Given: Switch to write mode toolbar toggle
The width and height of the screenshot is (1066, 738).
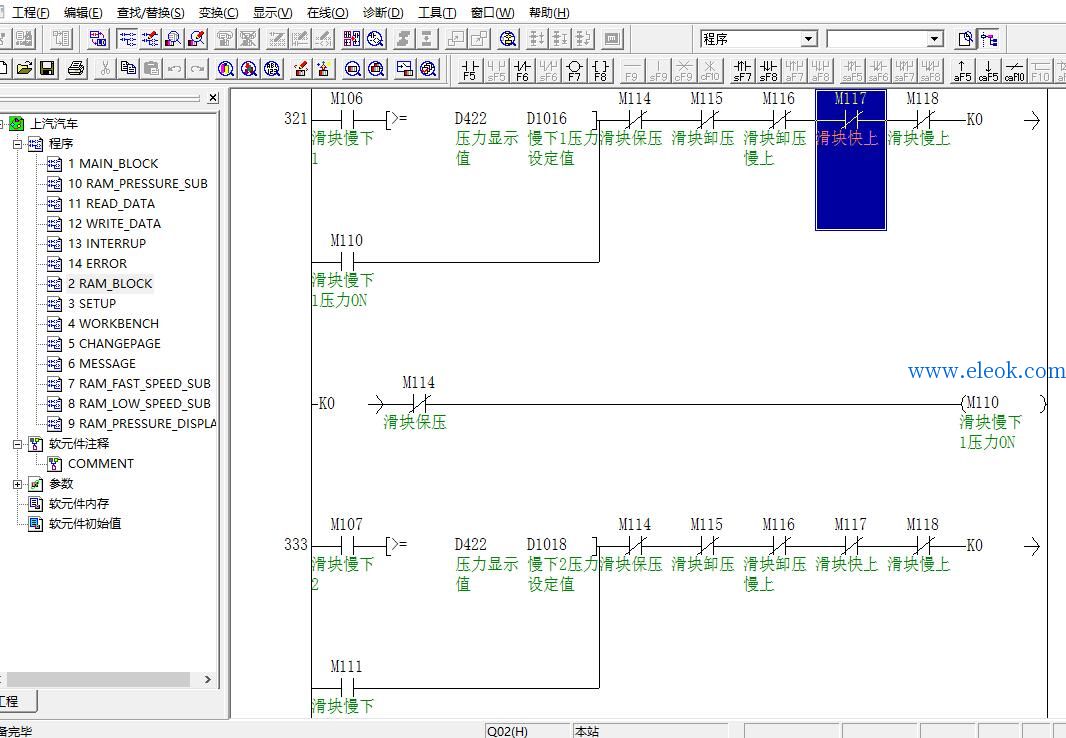Looking at the screenshot, I should pos(150,38).
